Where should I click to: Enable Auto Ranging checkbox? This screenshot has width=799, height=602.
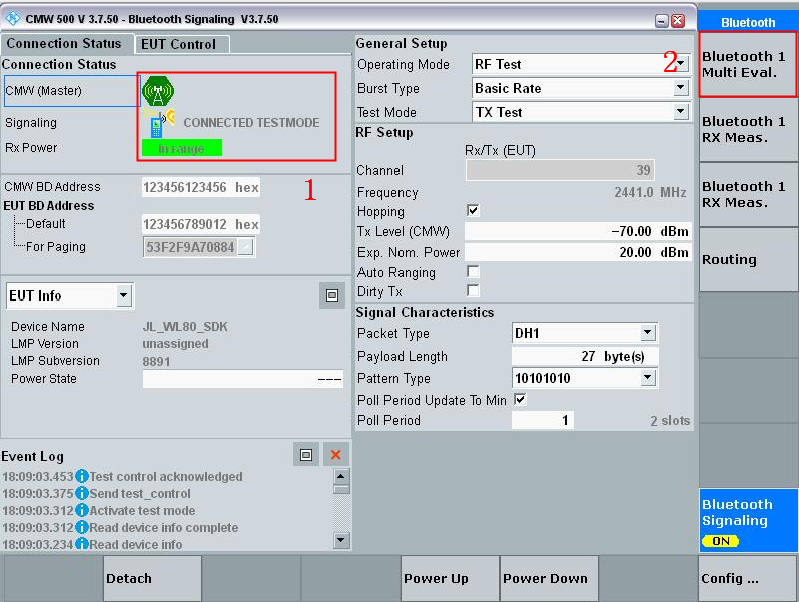click(473, 271)
